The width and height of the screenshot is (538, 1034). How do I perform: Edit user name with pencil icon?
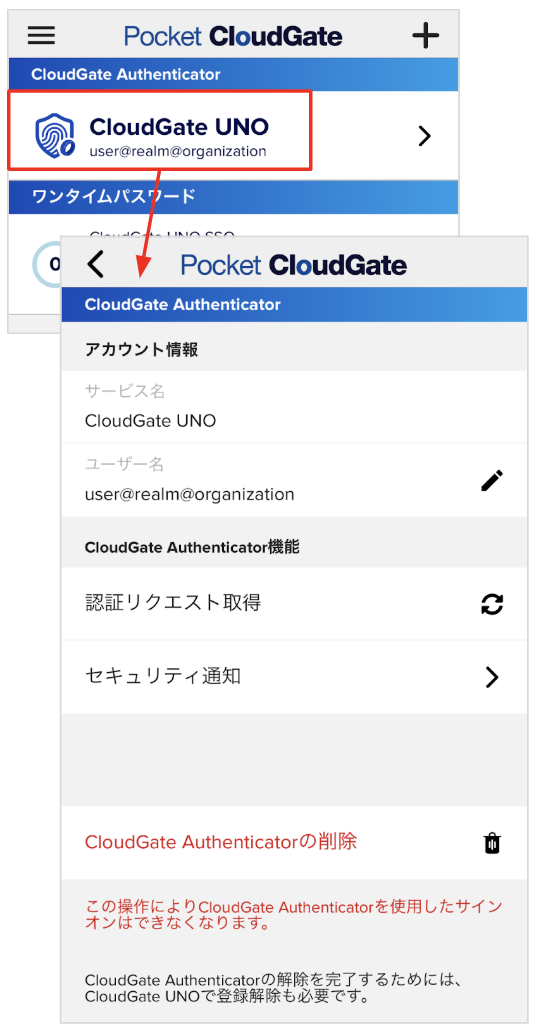coord(492,481)
